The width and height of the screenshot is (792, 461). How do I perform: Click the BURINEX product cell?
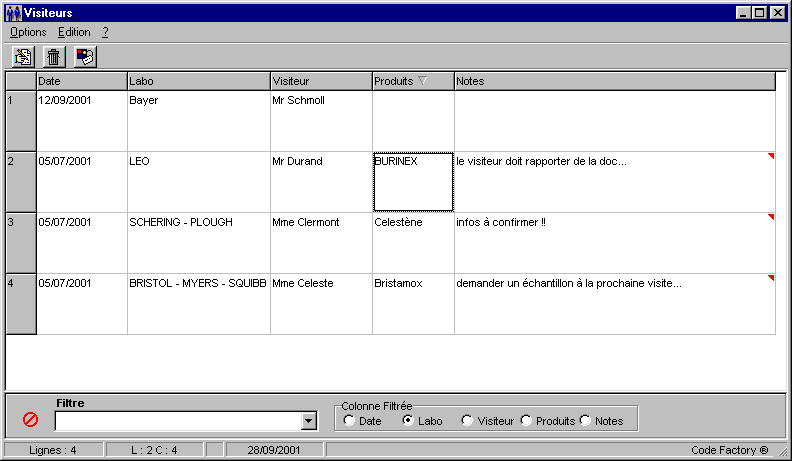(x=413, y=182)
